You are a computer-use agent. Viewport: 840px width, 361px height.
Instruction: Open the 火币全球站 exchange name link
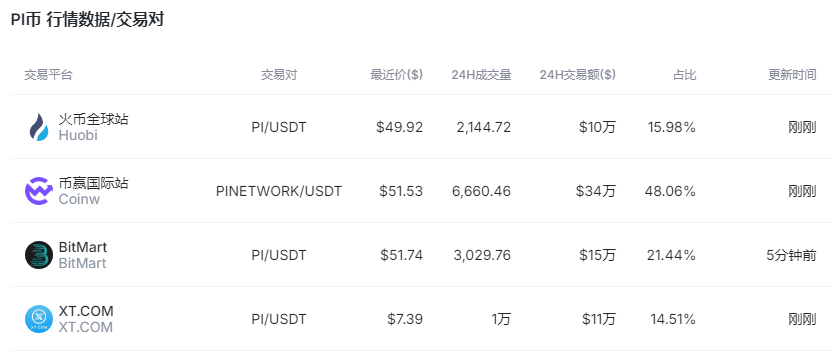93,119
